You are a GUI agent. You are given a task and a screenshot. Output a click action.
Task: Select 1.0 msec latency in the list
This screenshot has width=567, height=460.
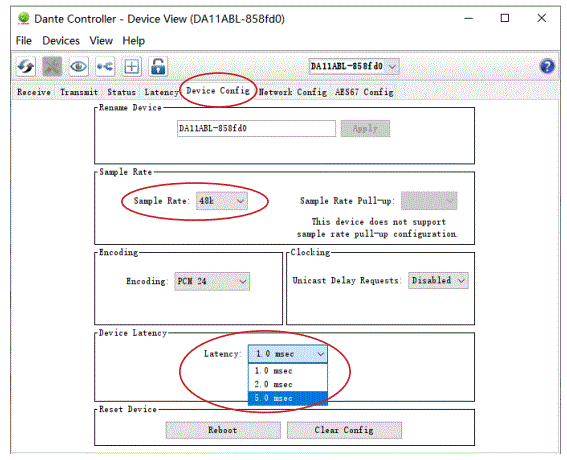coord(288,371)
